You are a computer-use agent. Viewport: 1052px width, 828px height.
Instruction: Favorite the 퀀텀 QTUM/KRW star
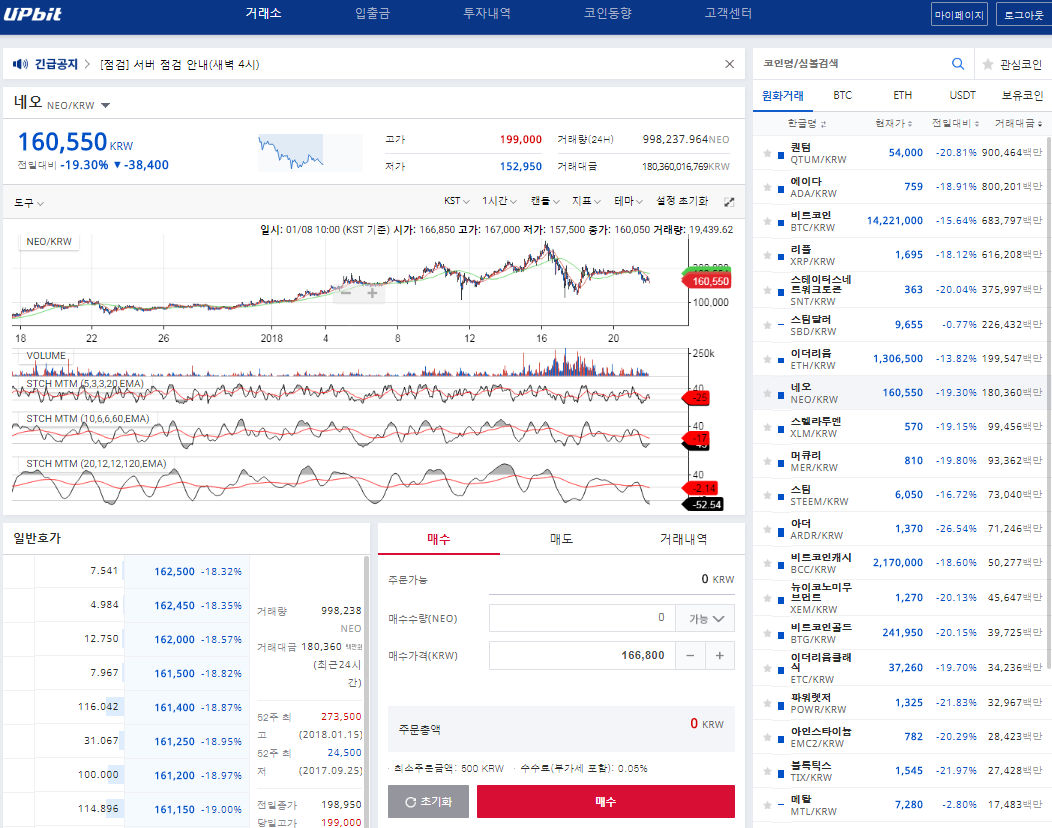pos(767,154)
